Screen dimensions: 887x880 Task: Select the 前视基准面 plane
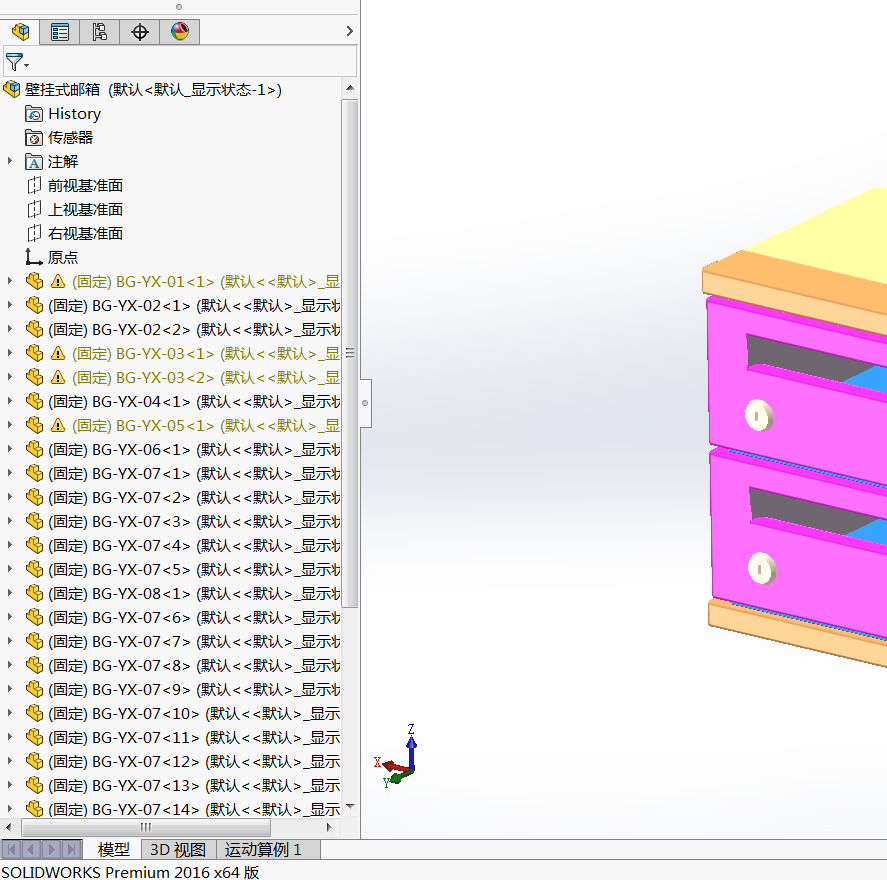click(85, 186)
